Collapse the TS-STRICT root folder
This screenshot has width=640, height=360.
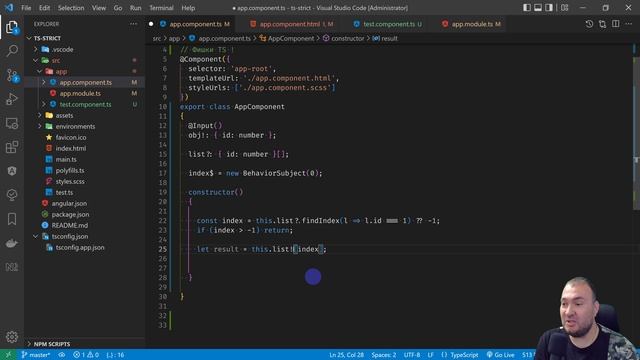(x=29, y=38)
